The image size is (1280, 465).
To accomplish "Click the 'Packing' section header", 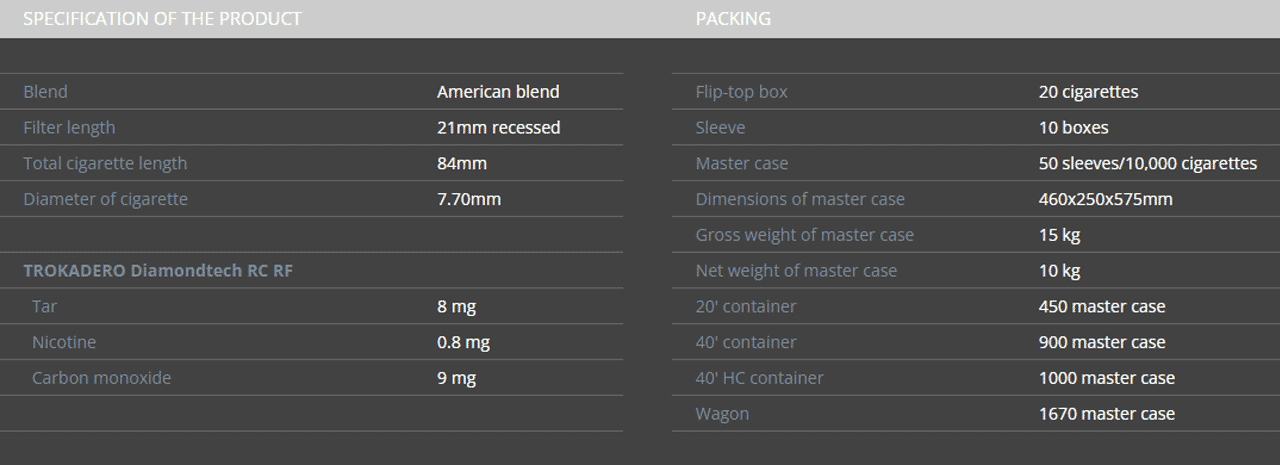I will click(733, 18).
